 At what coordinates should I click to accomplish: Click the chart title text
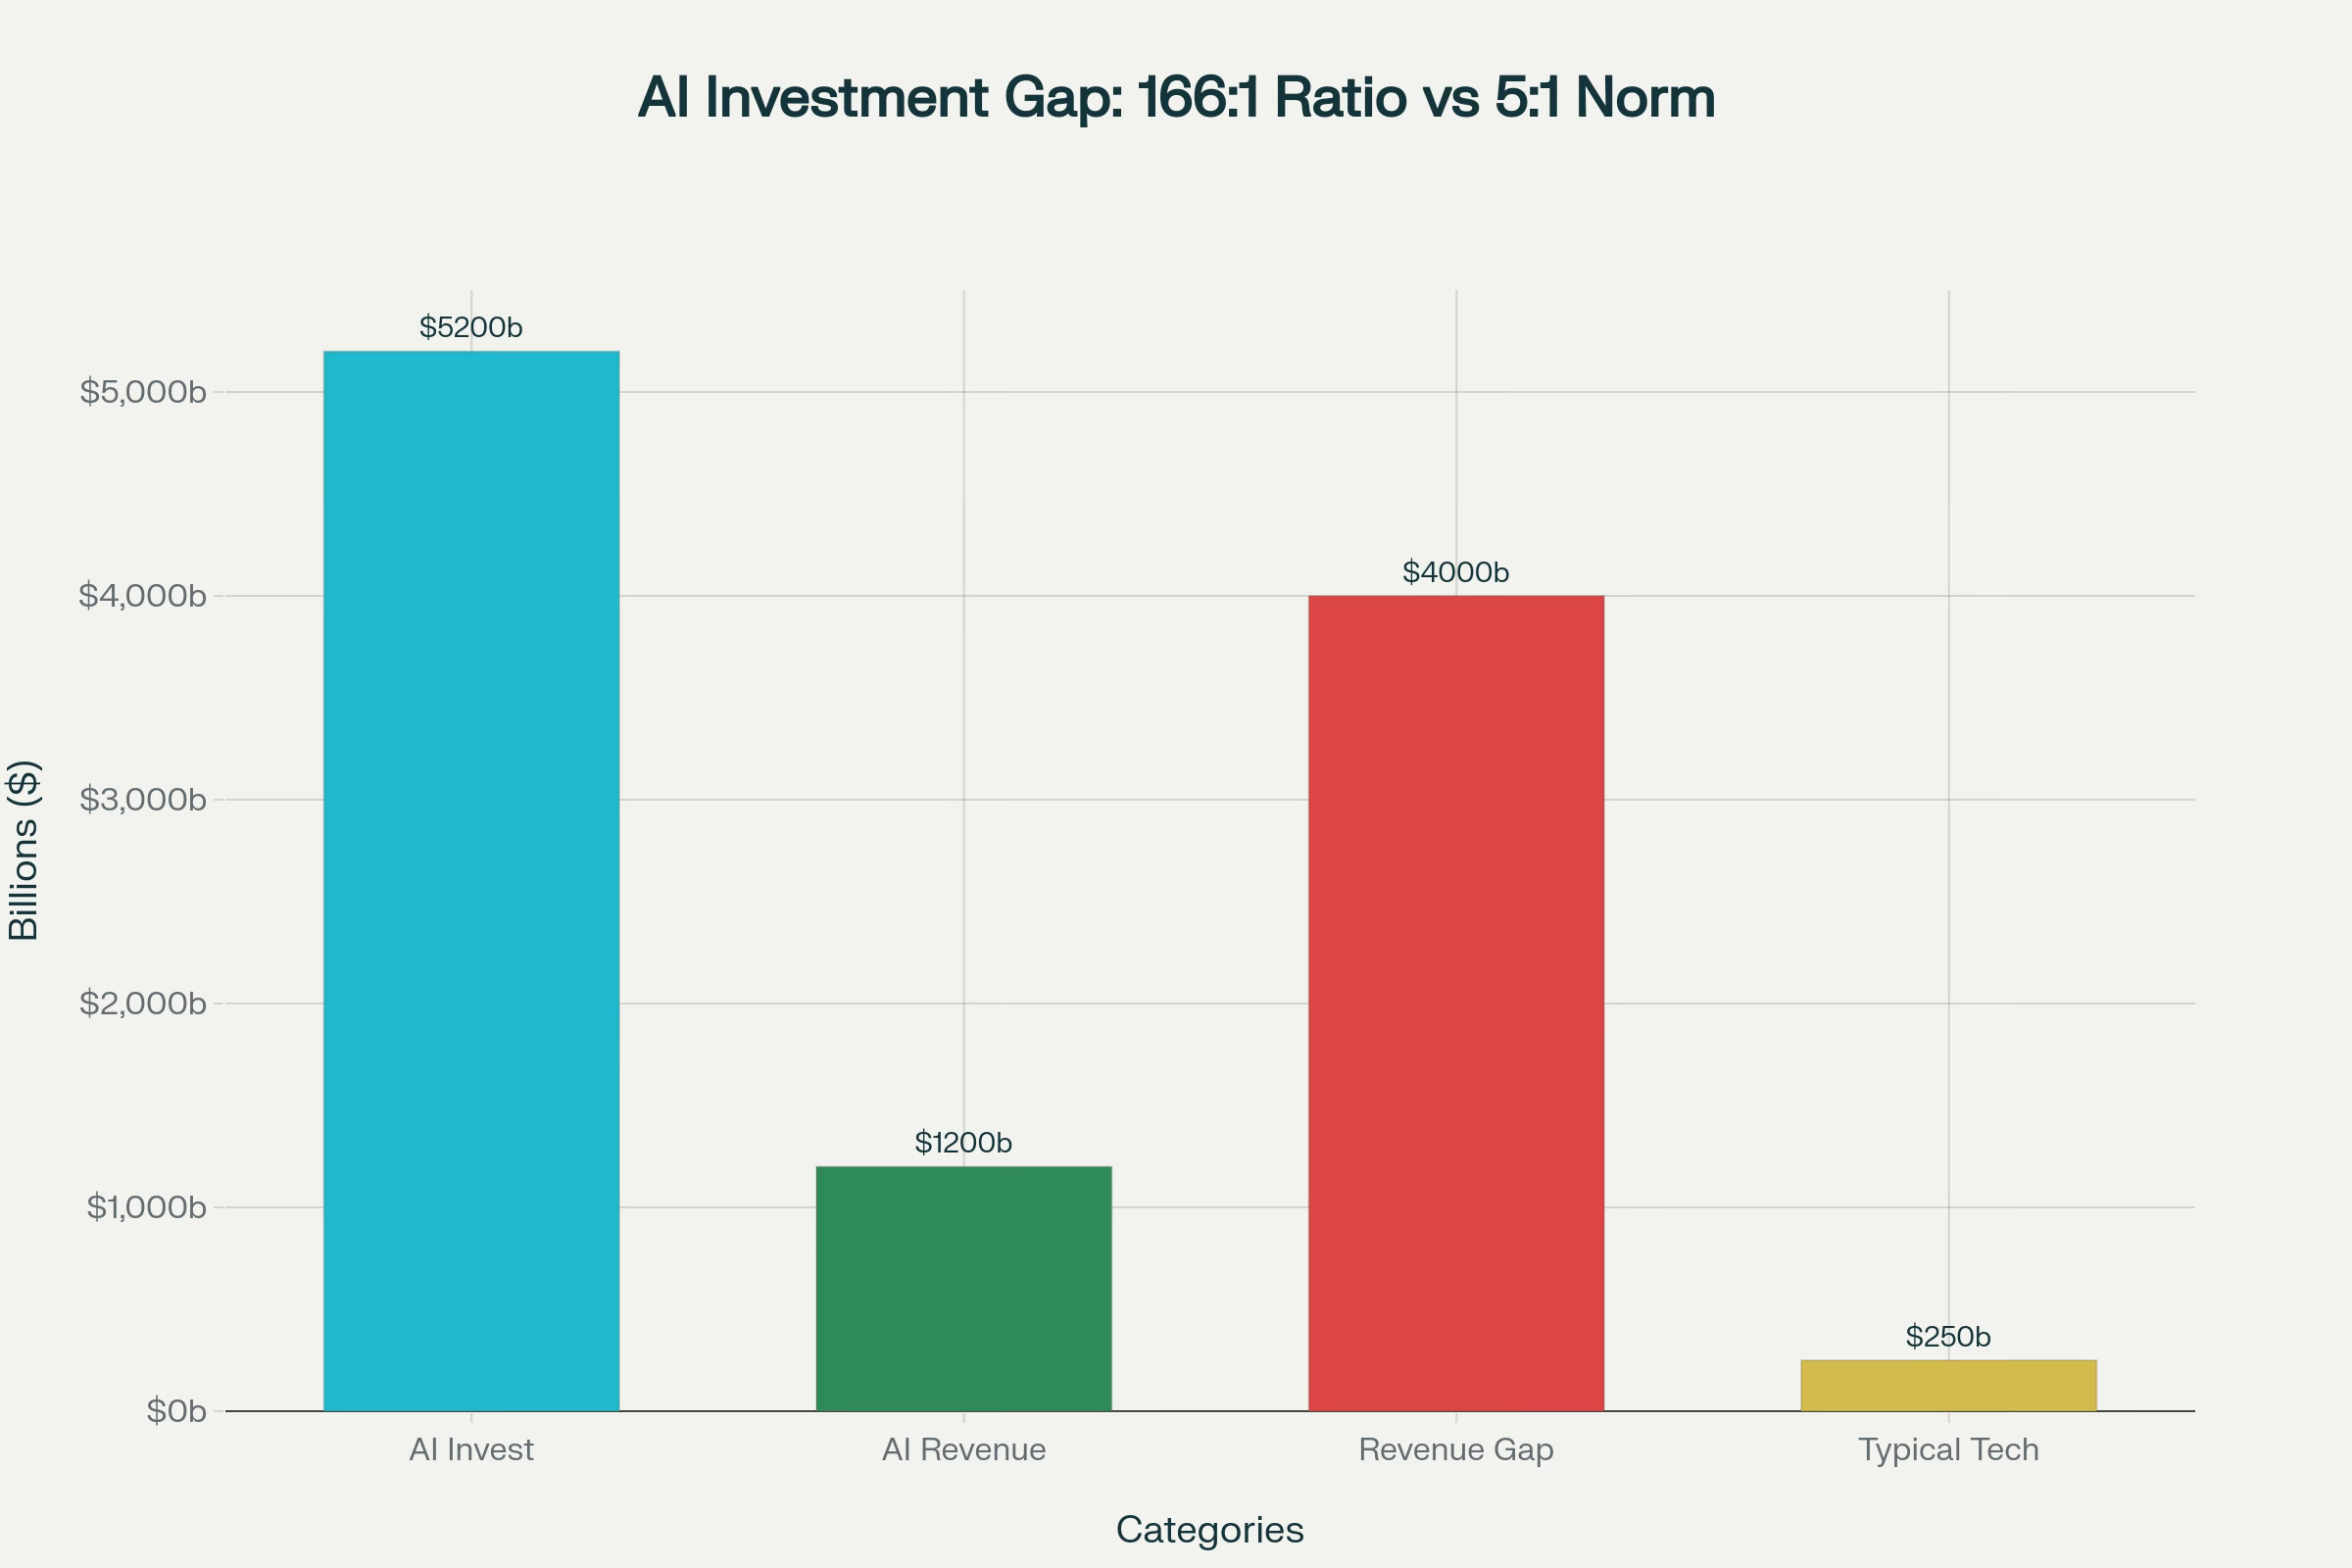1176,98
